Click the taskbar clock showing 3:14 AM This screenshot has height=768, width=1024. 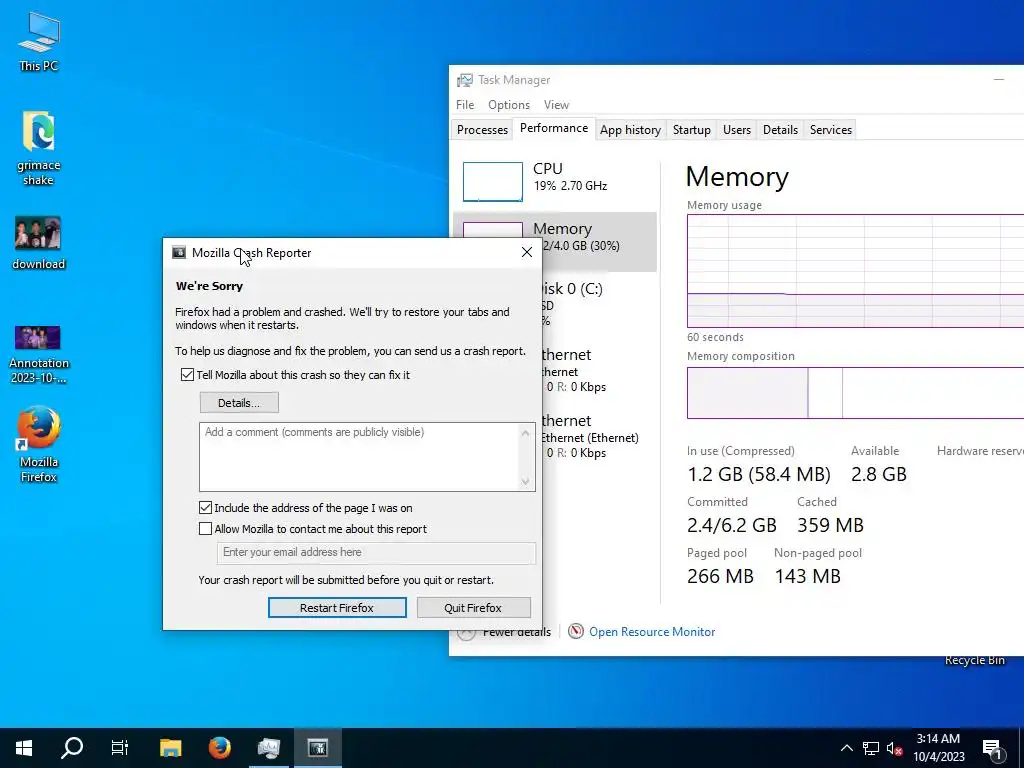click(x=938, y=748)
